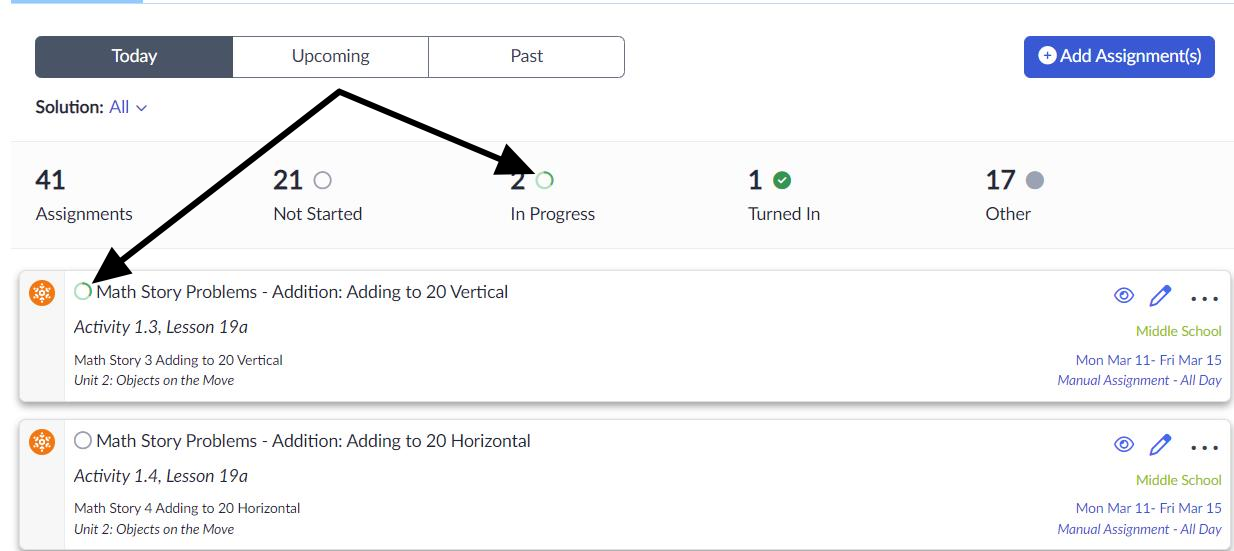Edit the Adding to 20 Vertical assignment pencil
This screenshot has width=1234, height=551.
pyautogui.click(x=1160, y=296)
